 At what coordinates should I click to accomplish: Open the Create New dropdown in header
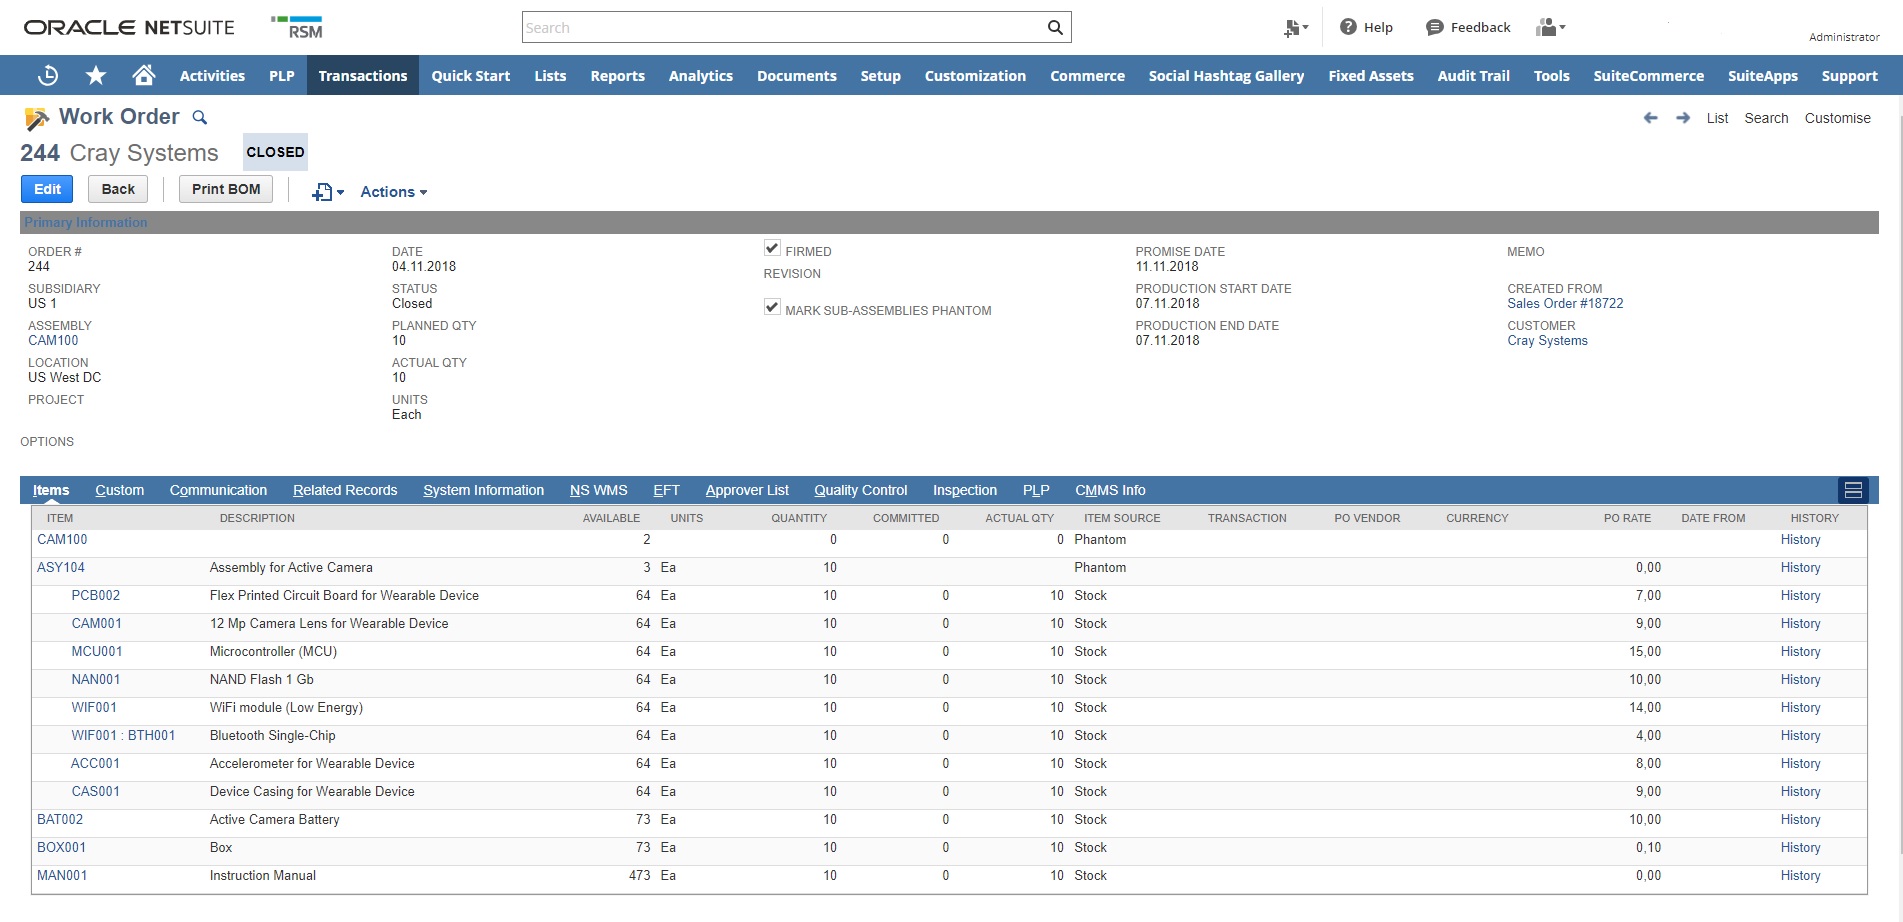pos(1296,28)
